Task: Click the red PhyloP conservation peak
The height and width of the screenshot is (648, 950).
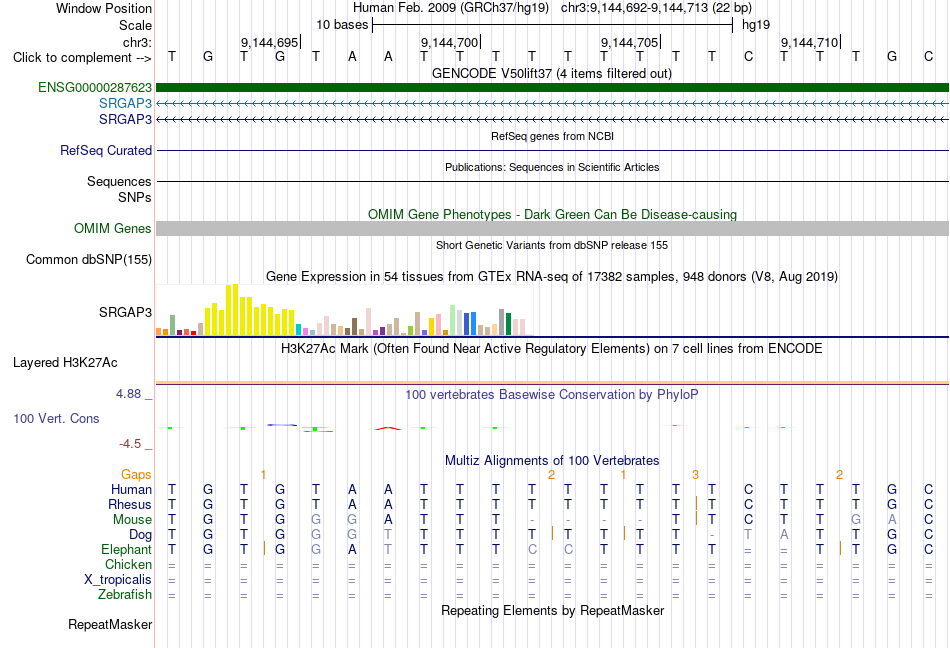Action: pos(388,428)
